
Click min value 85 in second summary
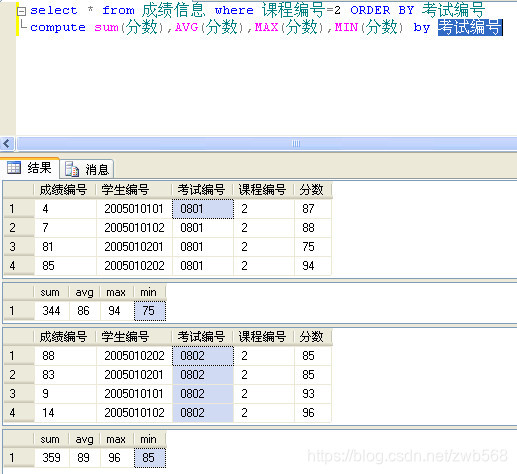[150, 458]
